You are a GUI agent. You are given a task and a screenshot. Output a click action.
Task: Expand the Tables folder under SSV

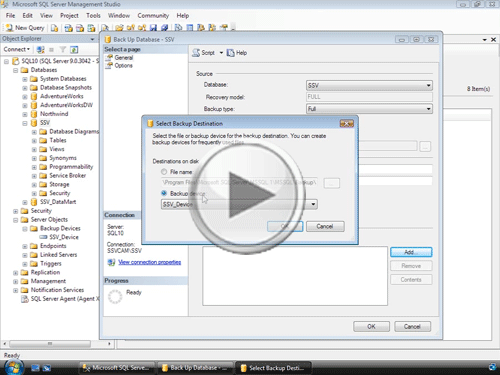click(x=34, y=141)
